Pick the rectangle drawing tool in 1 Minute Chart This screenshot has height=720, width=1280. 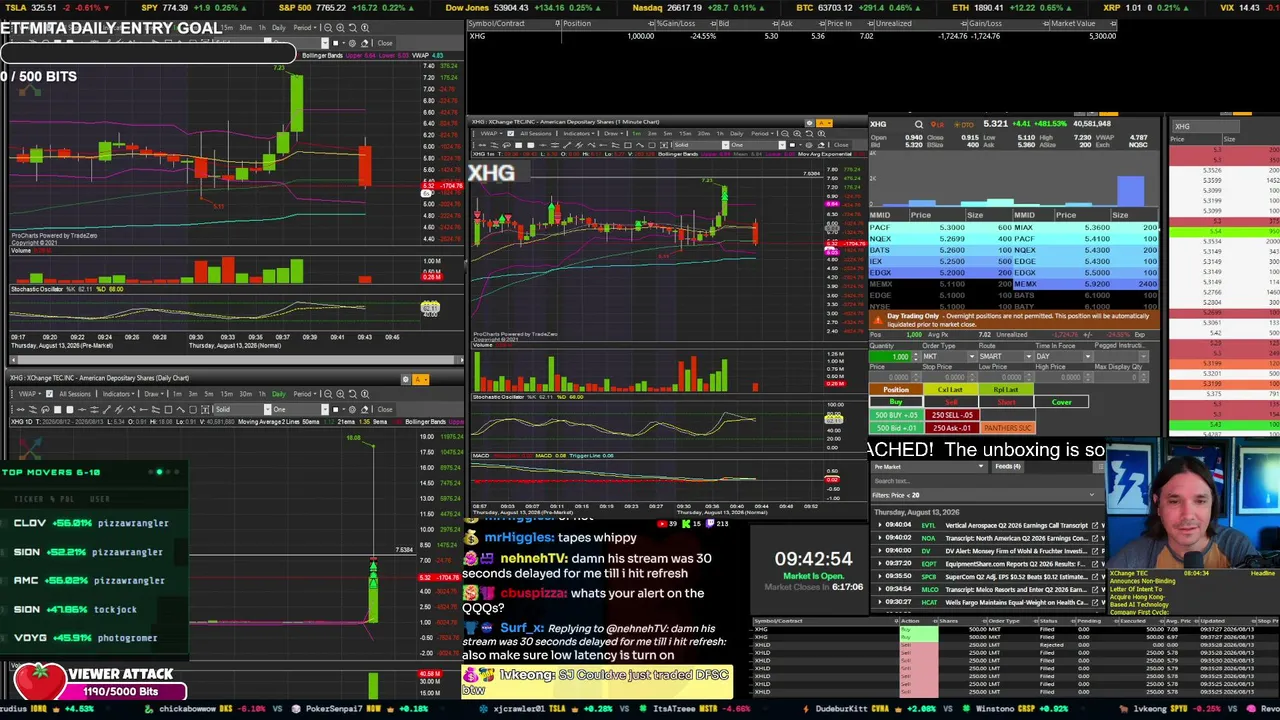point(628,145)
